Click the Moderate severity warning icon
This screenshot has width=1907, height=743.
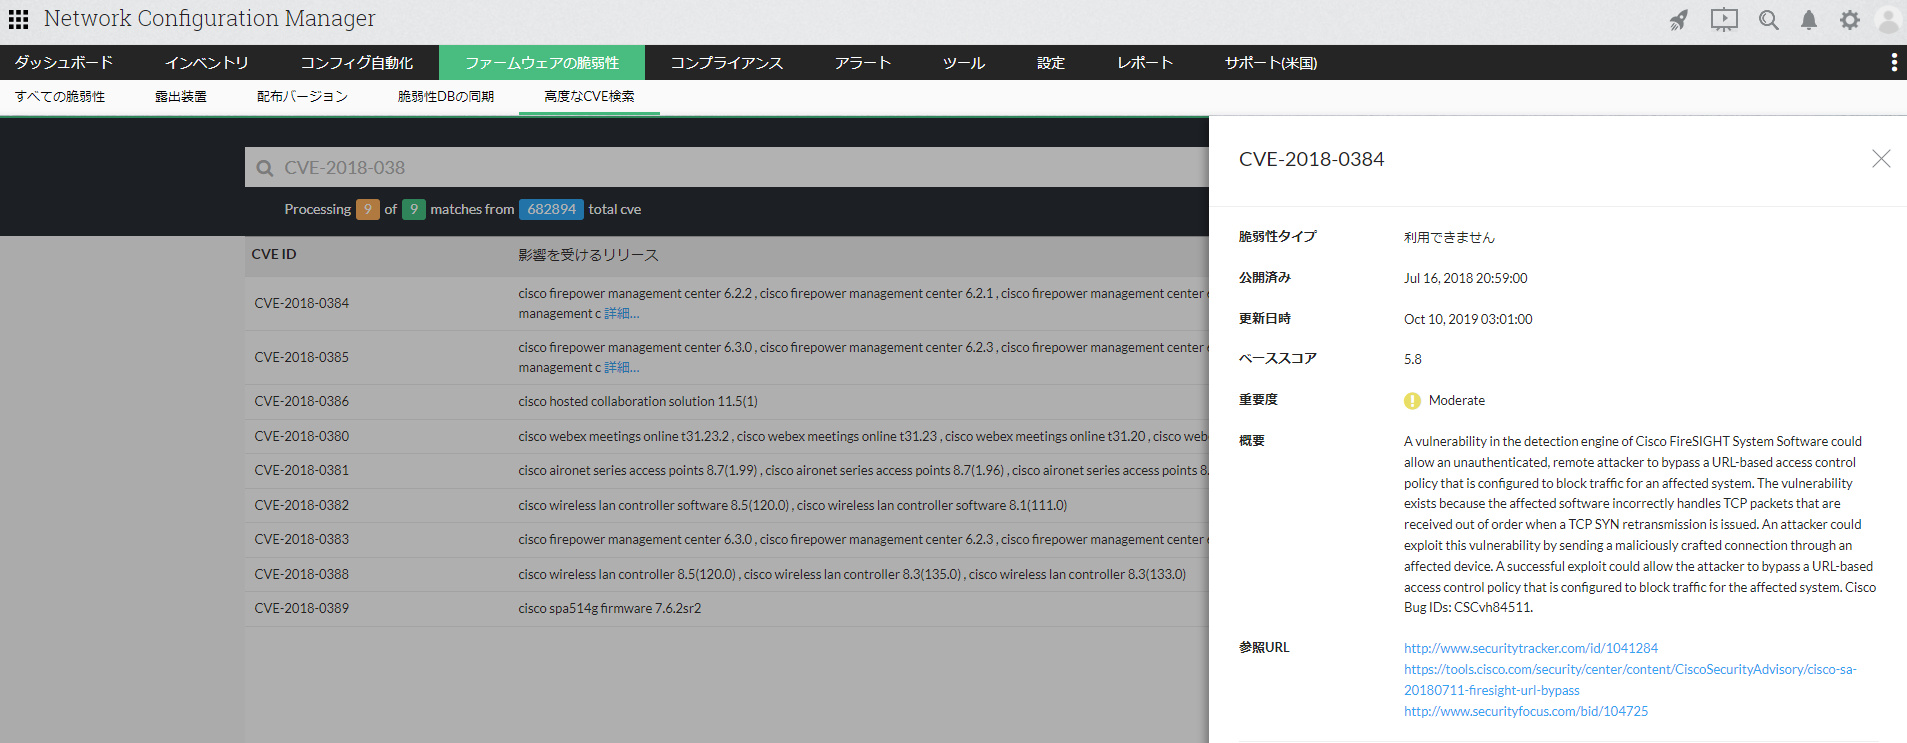[1412, 401]
